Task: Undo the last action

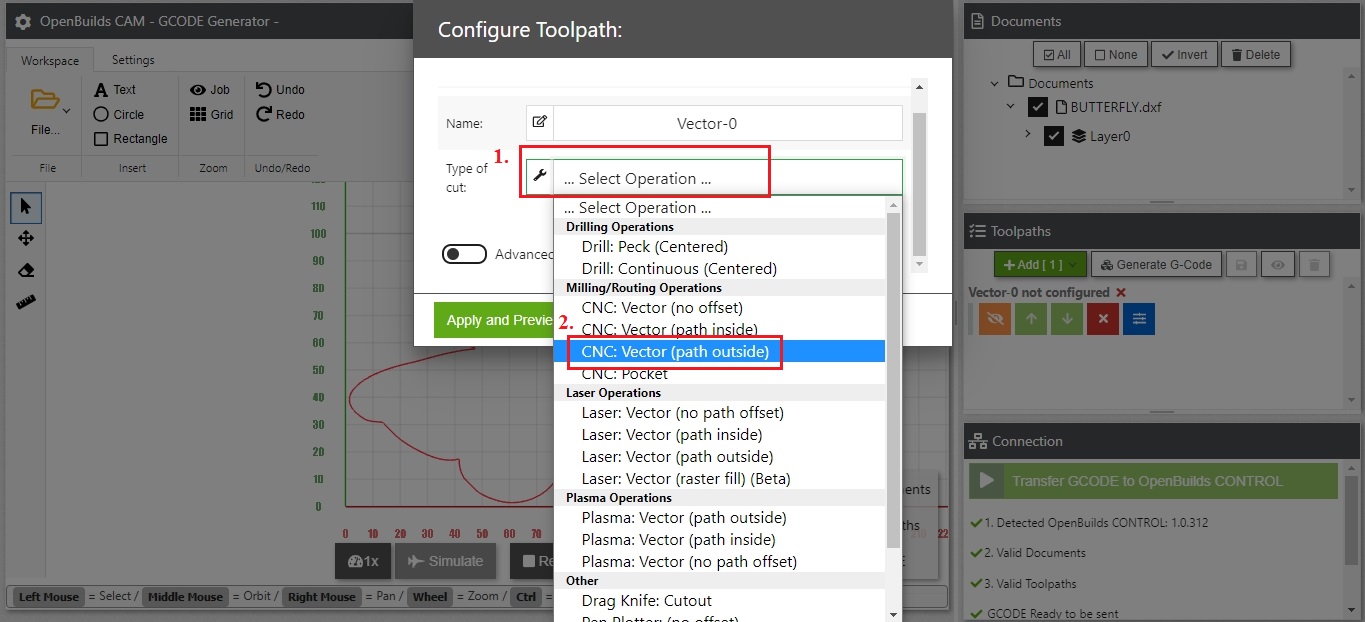Action: pos(280,89)
